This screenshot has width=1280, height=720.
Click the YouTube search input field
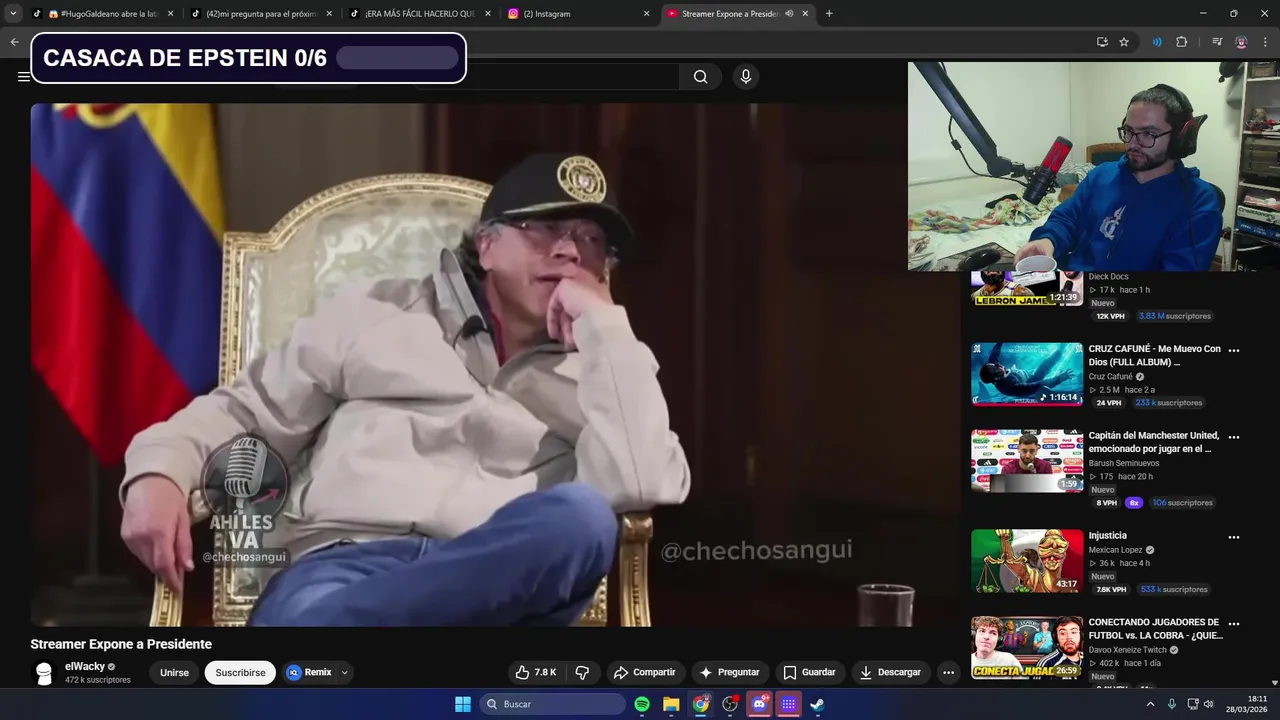[x=545, y=77]
